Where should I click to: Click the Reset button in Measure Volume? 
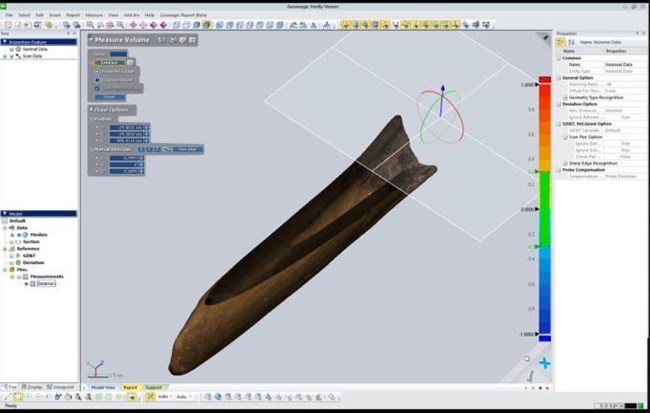[x=108, y=97]
